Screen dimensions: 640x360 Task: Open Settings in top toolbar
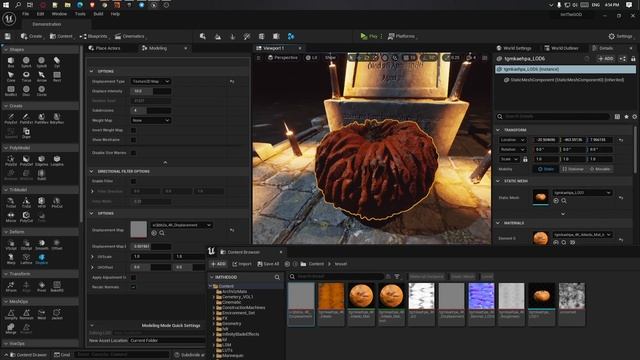point(620,36)
